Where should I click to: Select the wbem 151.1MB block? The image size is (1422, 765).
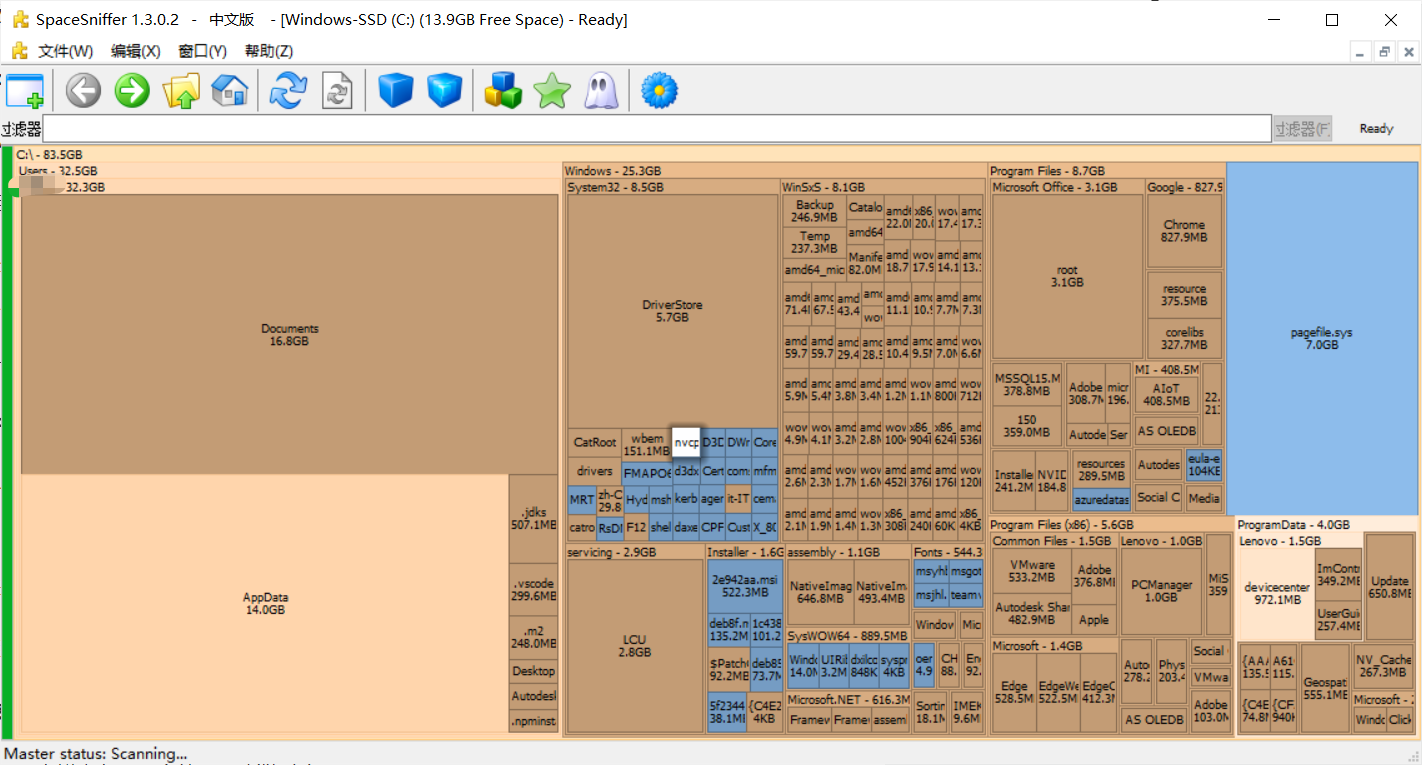pos(646,444)
